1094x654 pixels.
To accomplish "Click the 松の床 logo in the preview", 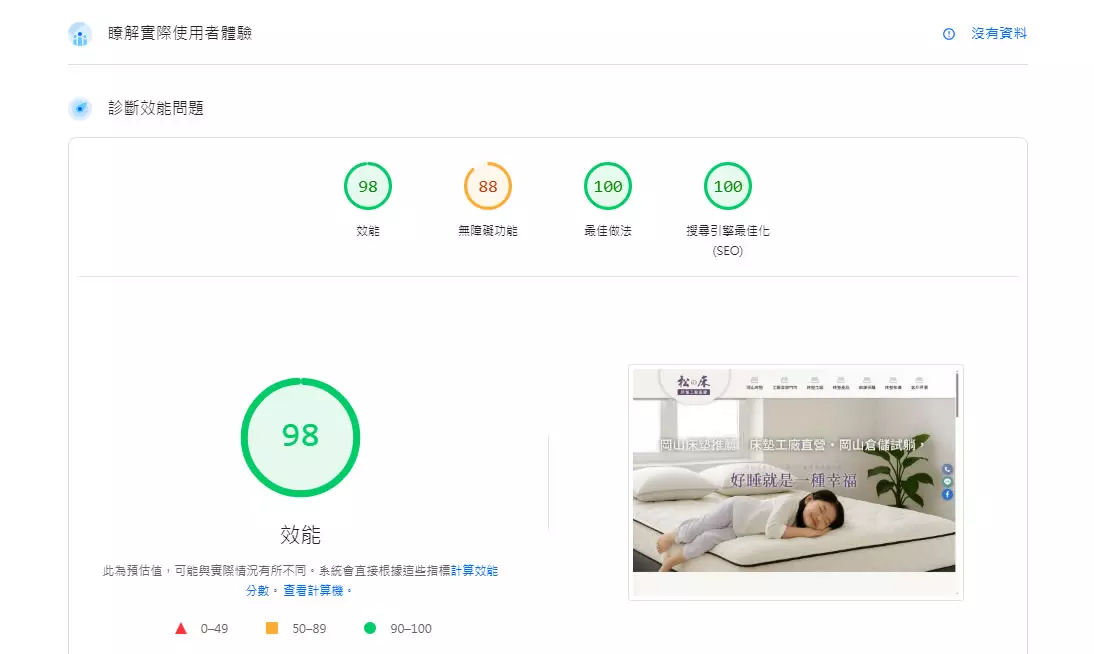I will pyautogui.click(x=692, y=384).
